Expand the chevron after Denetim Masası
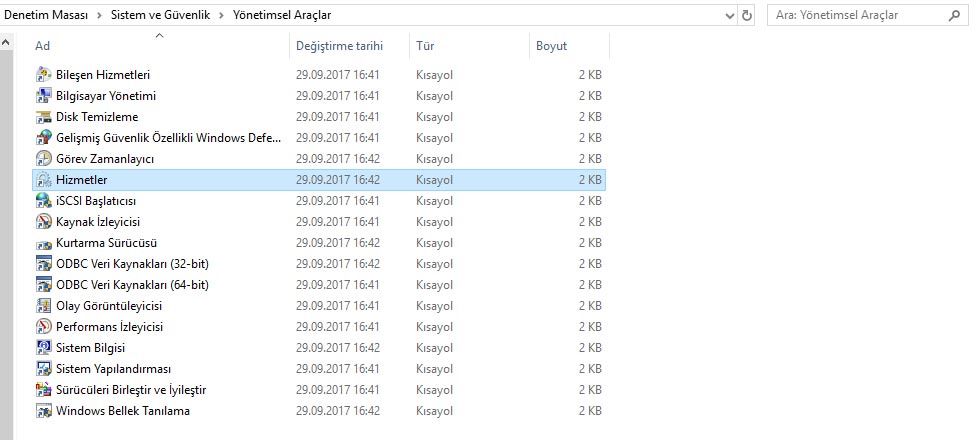This screenshot has width=980, height=440. click(x=99, y=15)
